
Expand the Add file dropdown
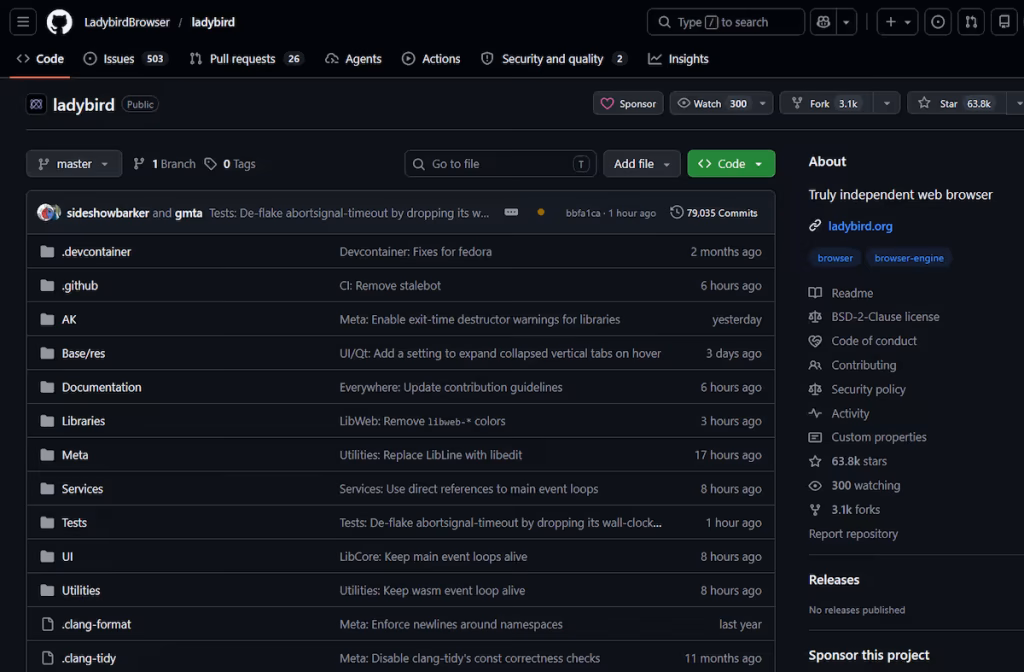(x=641, y=164)
